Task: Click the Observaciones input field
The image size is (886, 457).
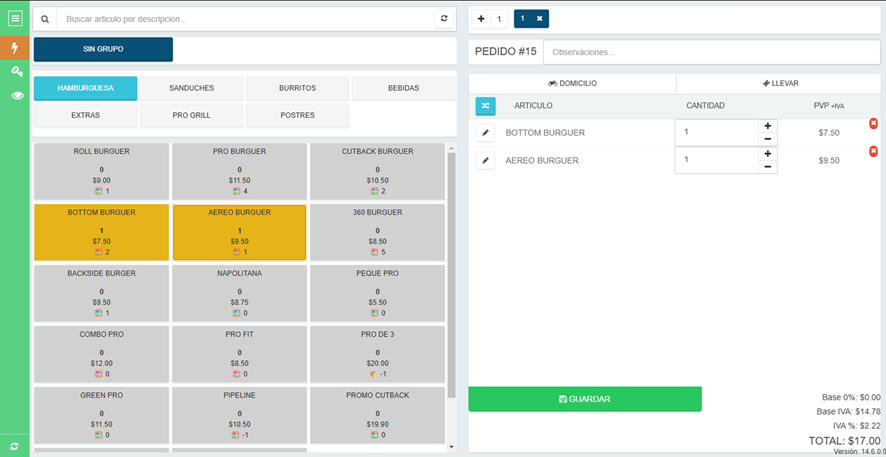Action: pyautogui.click(x=711, y=52)
